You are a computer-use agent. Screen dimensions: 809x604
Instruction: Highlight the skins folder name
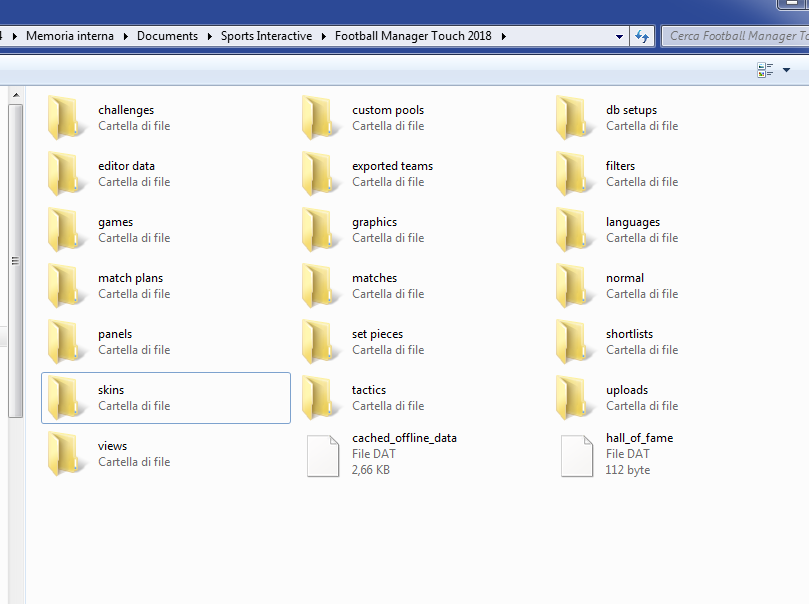pyautogui.click(x=111, y=390)
